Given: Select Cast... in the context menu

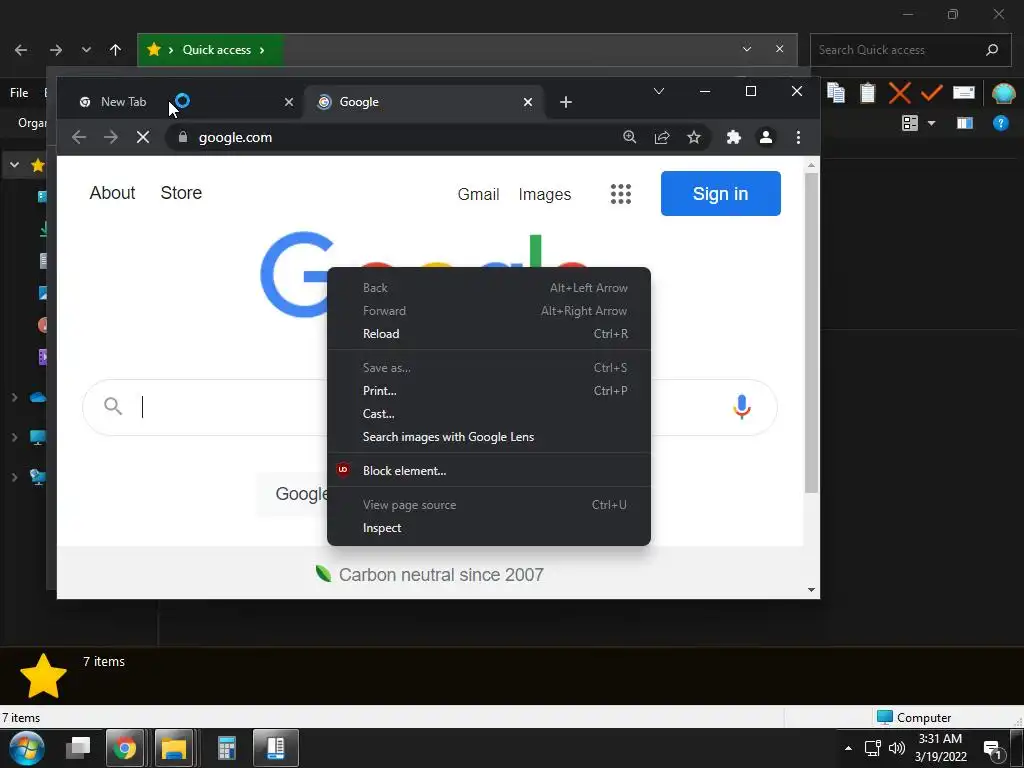Looking at the screenshot, I should pos(488,413).
